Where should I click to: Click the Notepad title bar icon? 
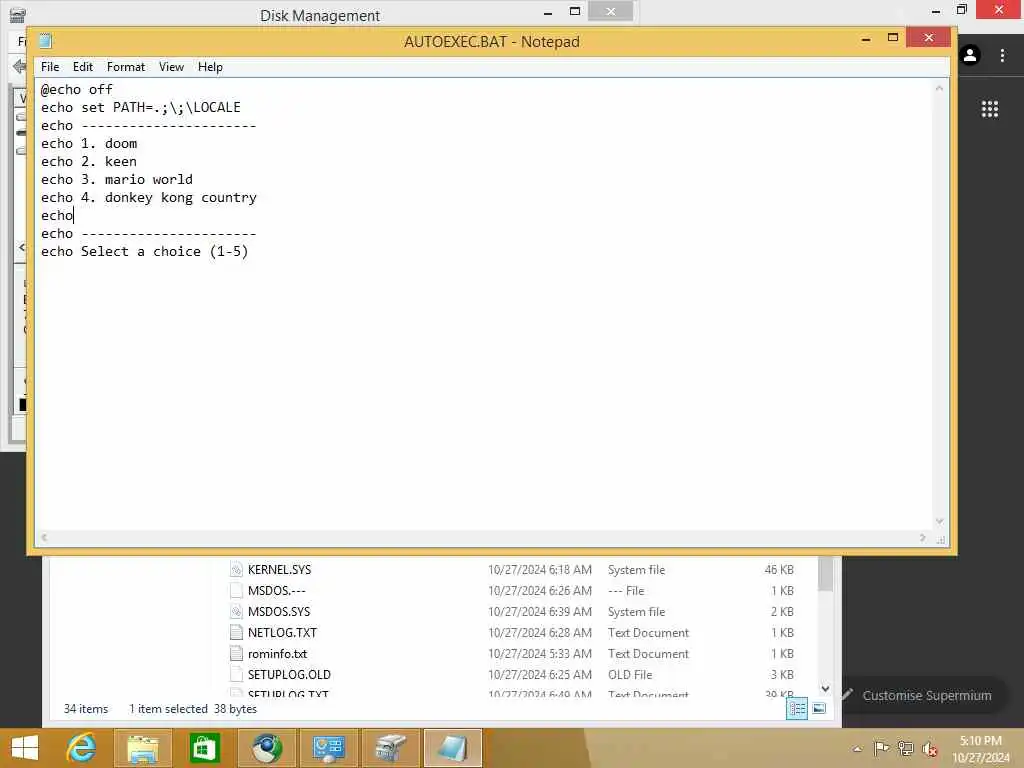[x=45, y=41]
